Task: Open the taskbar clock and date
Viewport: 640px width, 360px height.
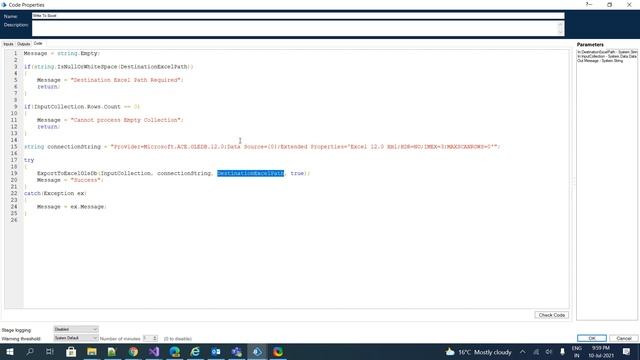Action: tap(601, 352)
